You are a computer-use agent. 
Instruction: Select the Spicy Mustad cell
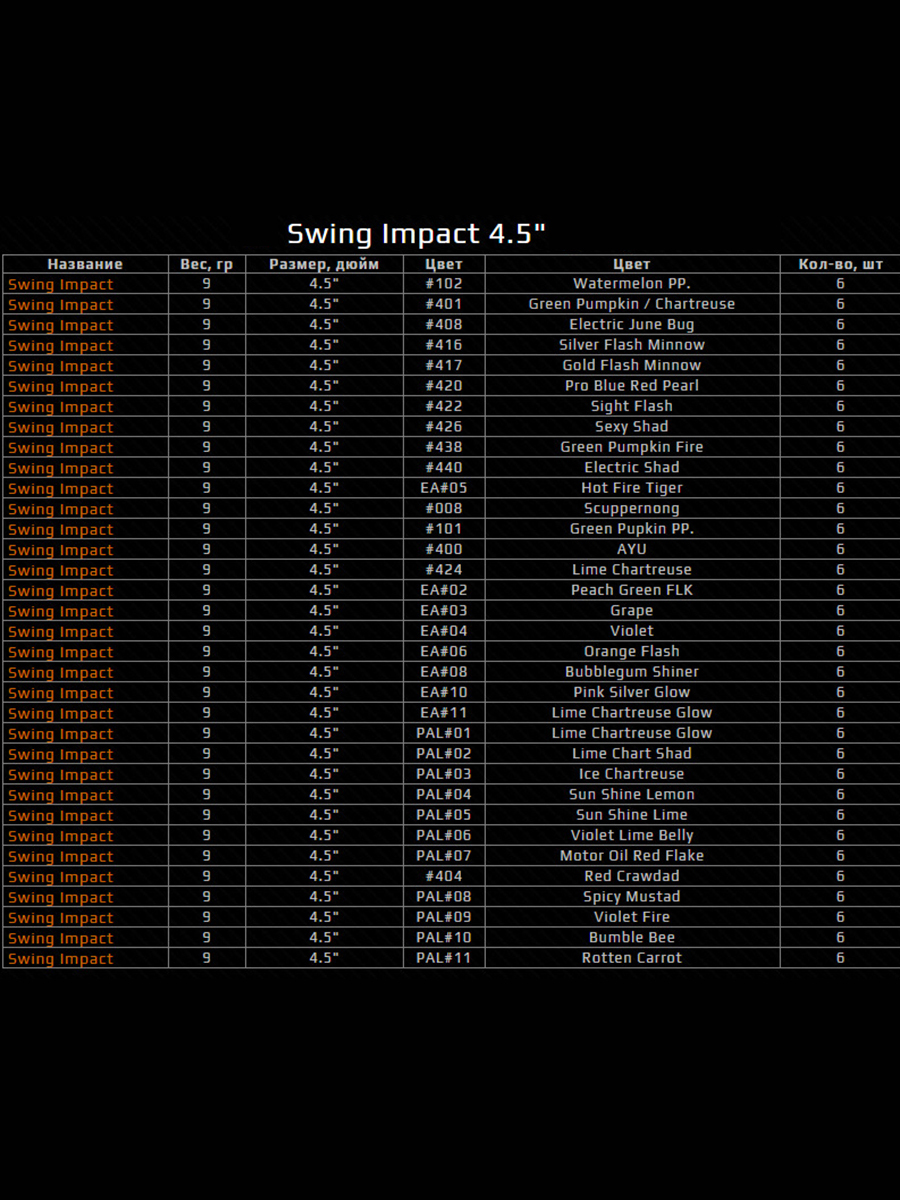pyautogui.click(x=632, y=897)
